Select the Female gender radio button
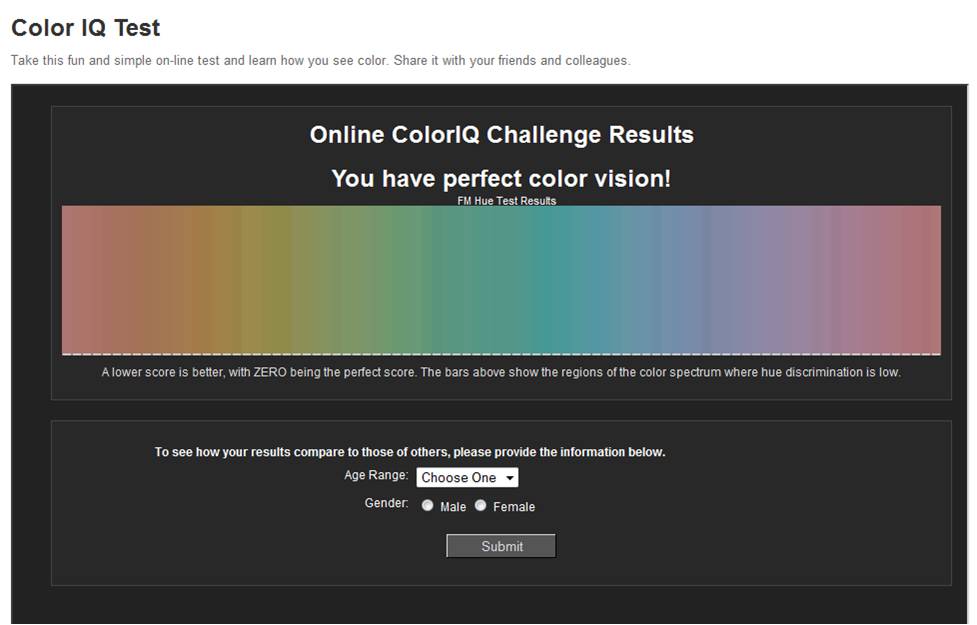Viewport: 977px width, 625px height. tap(481, 506)
